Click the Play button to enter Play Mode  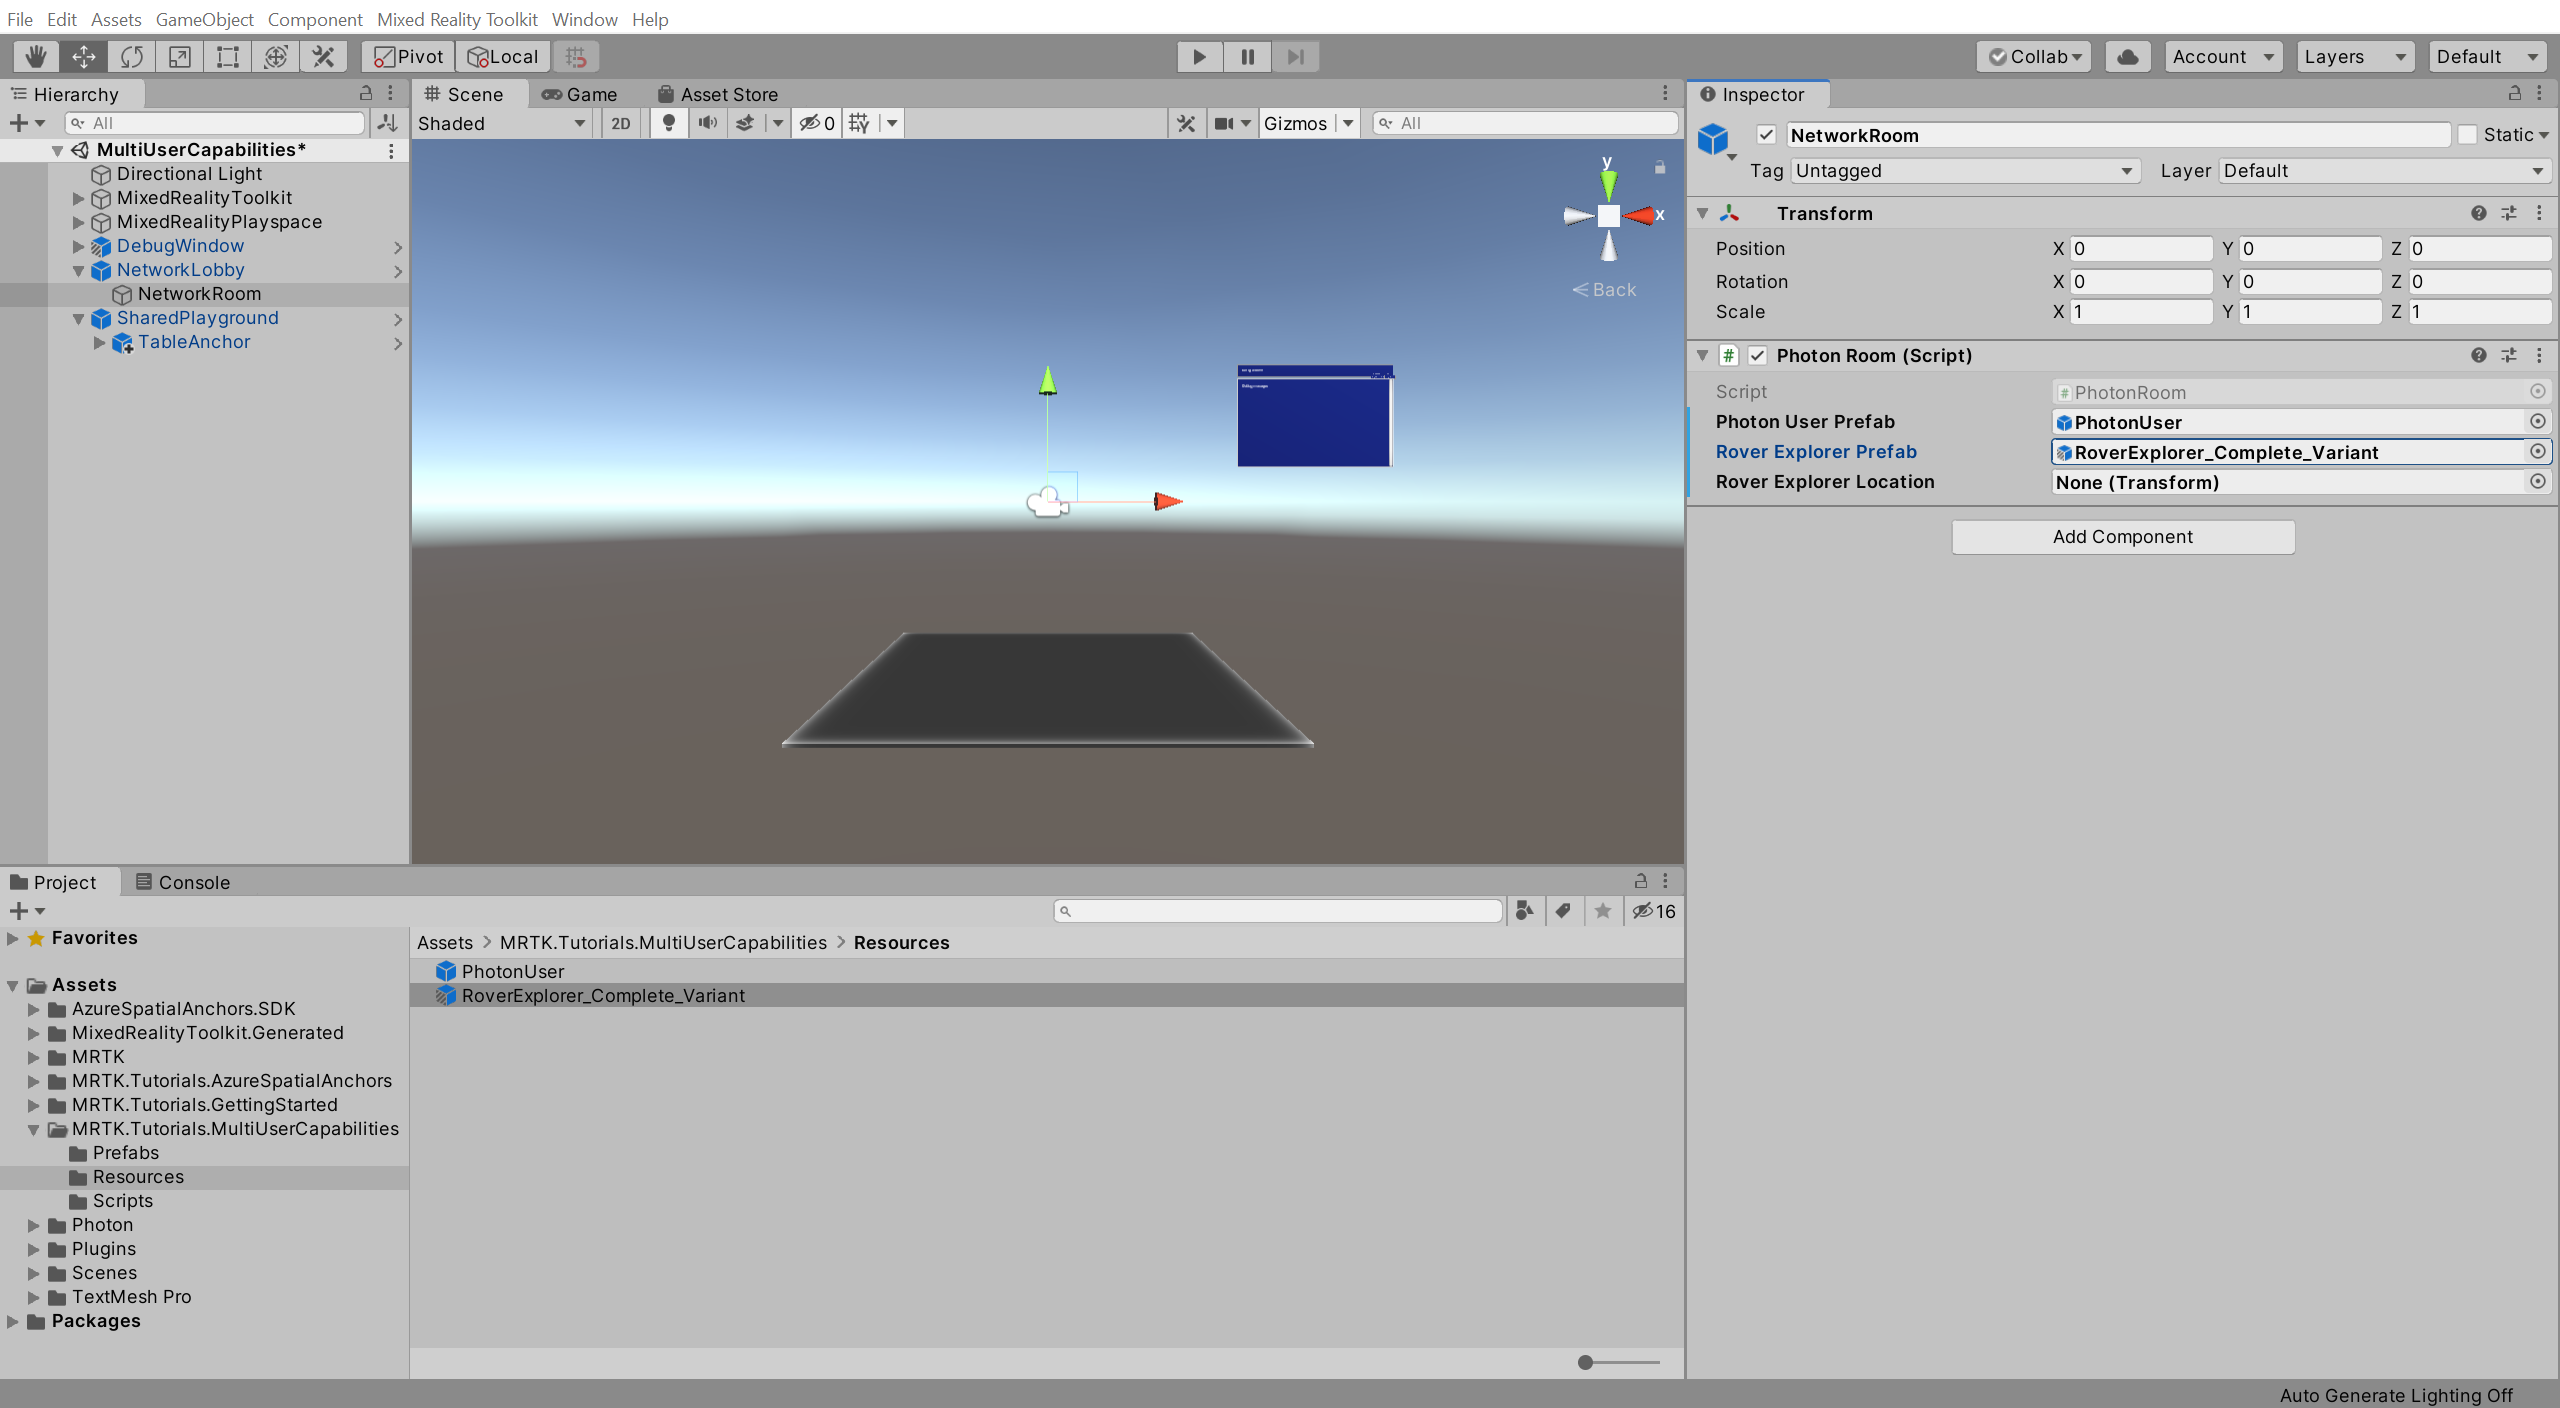[1199, 55]
